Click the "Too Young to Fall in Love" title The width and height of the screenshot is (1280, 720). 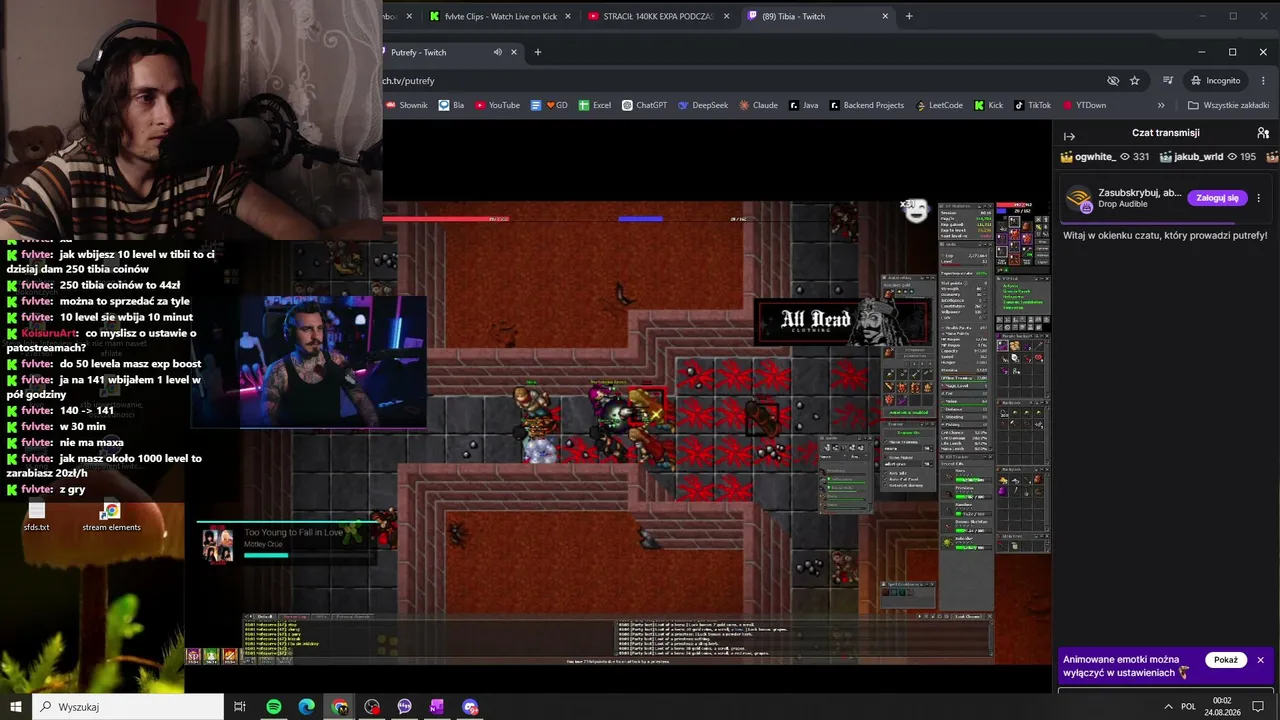[x=294, y=532]
